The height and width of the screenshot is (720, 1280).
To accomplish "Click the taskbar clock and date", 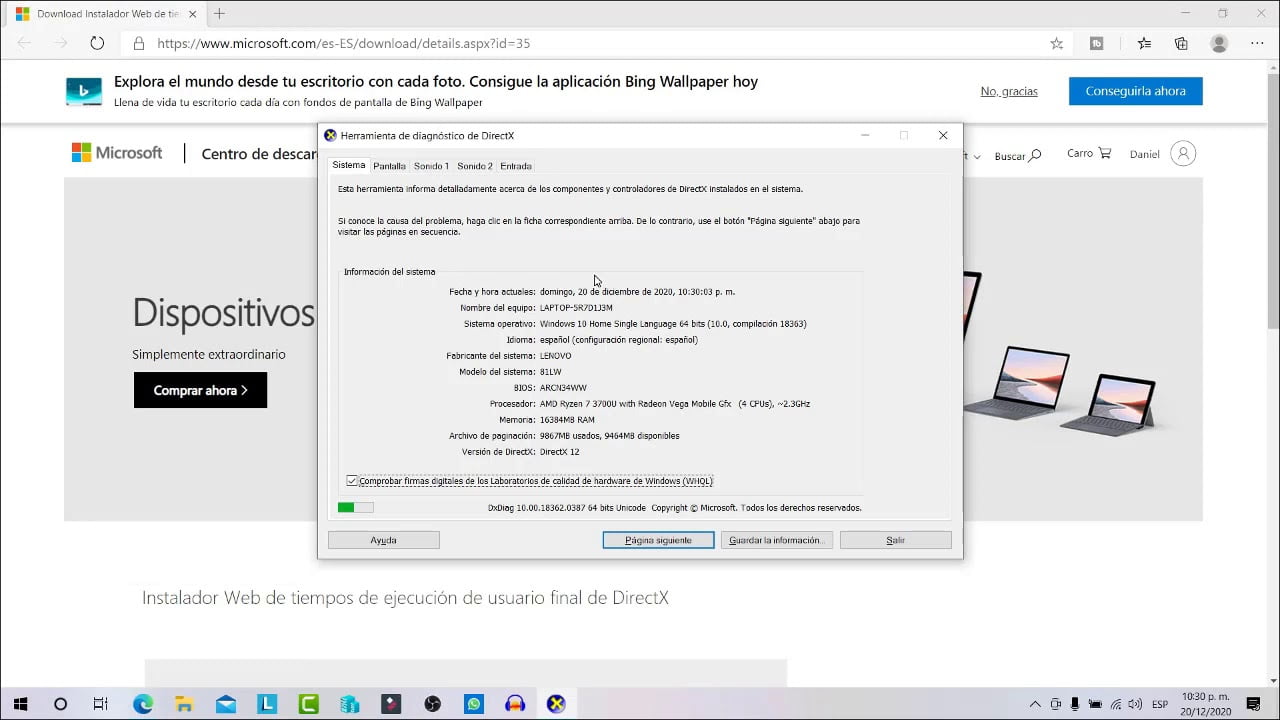I will (x=1206, y=704).
